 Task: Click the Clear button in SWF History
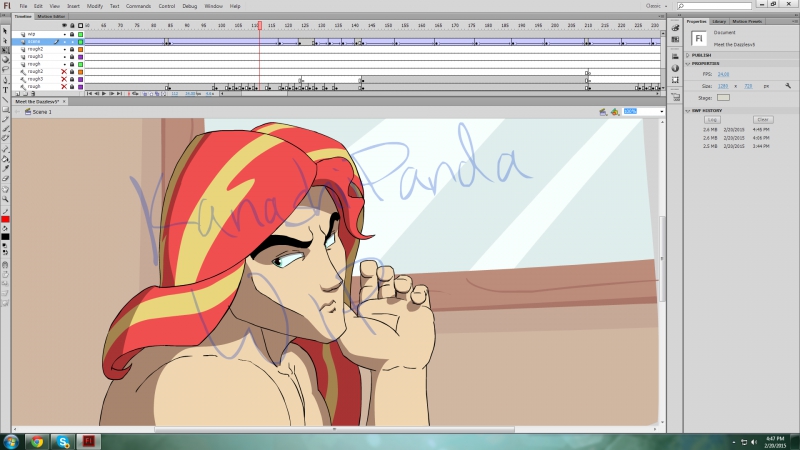763,120
